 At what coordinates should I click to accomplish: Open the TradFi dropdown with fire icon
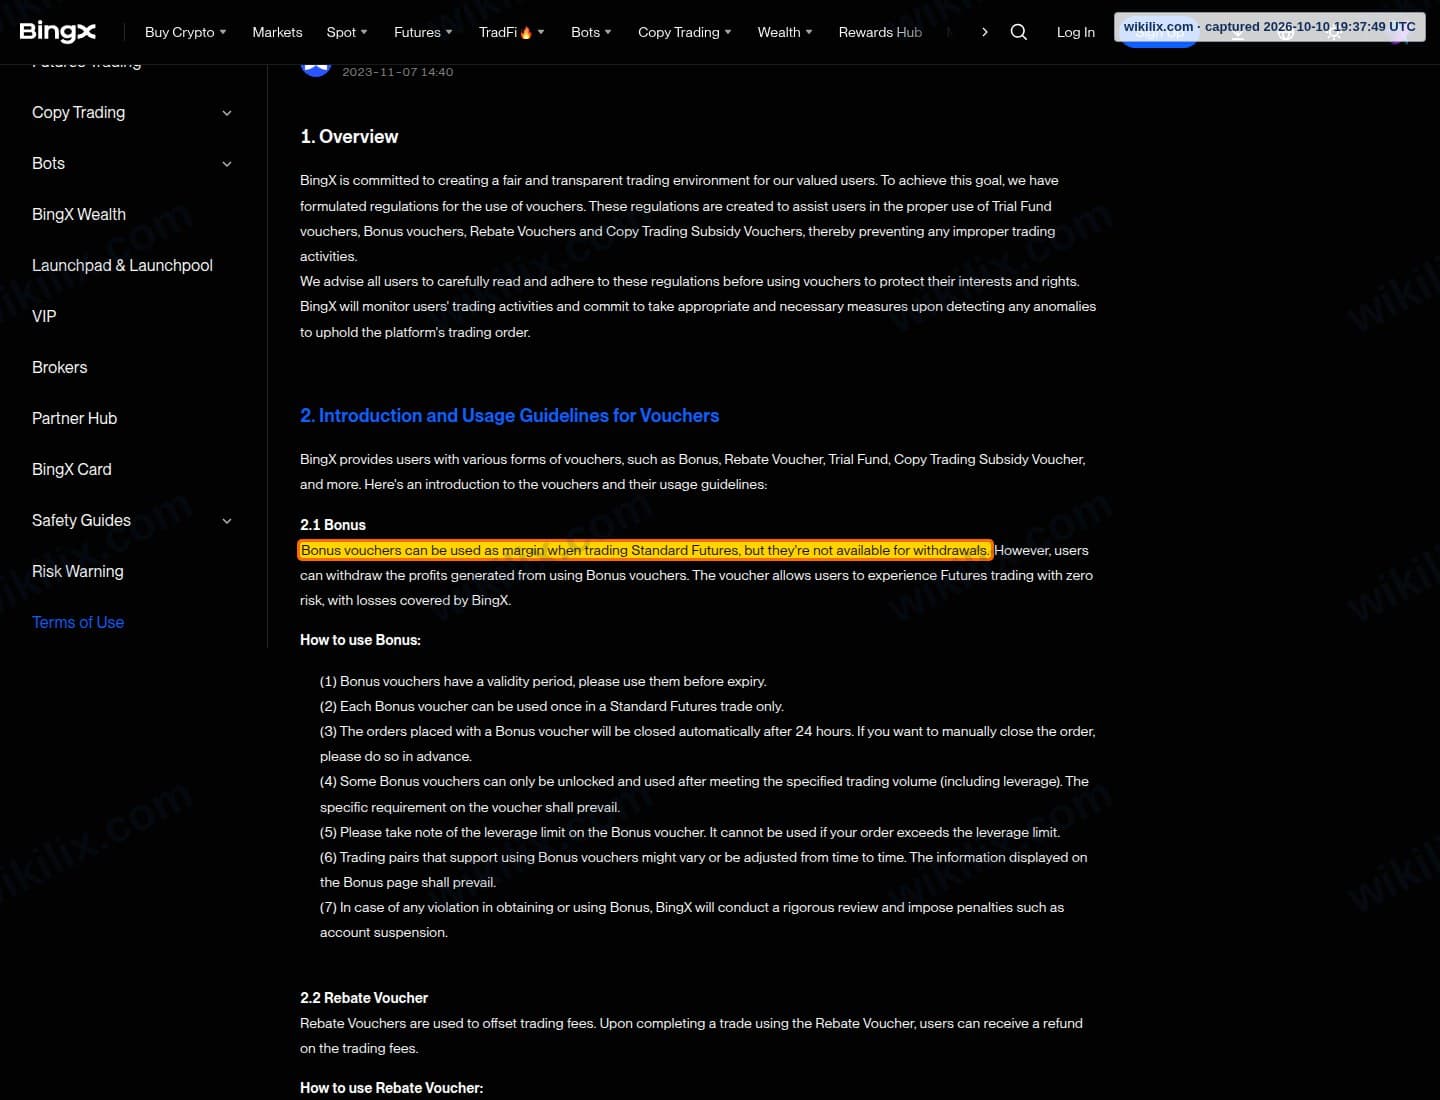(512, 32)
